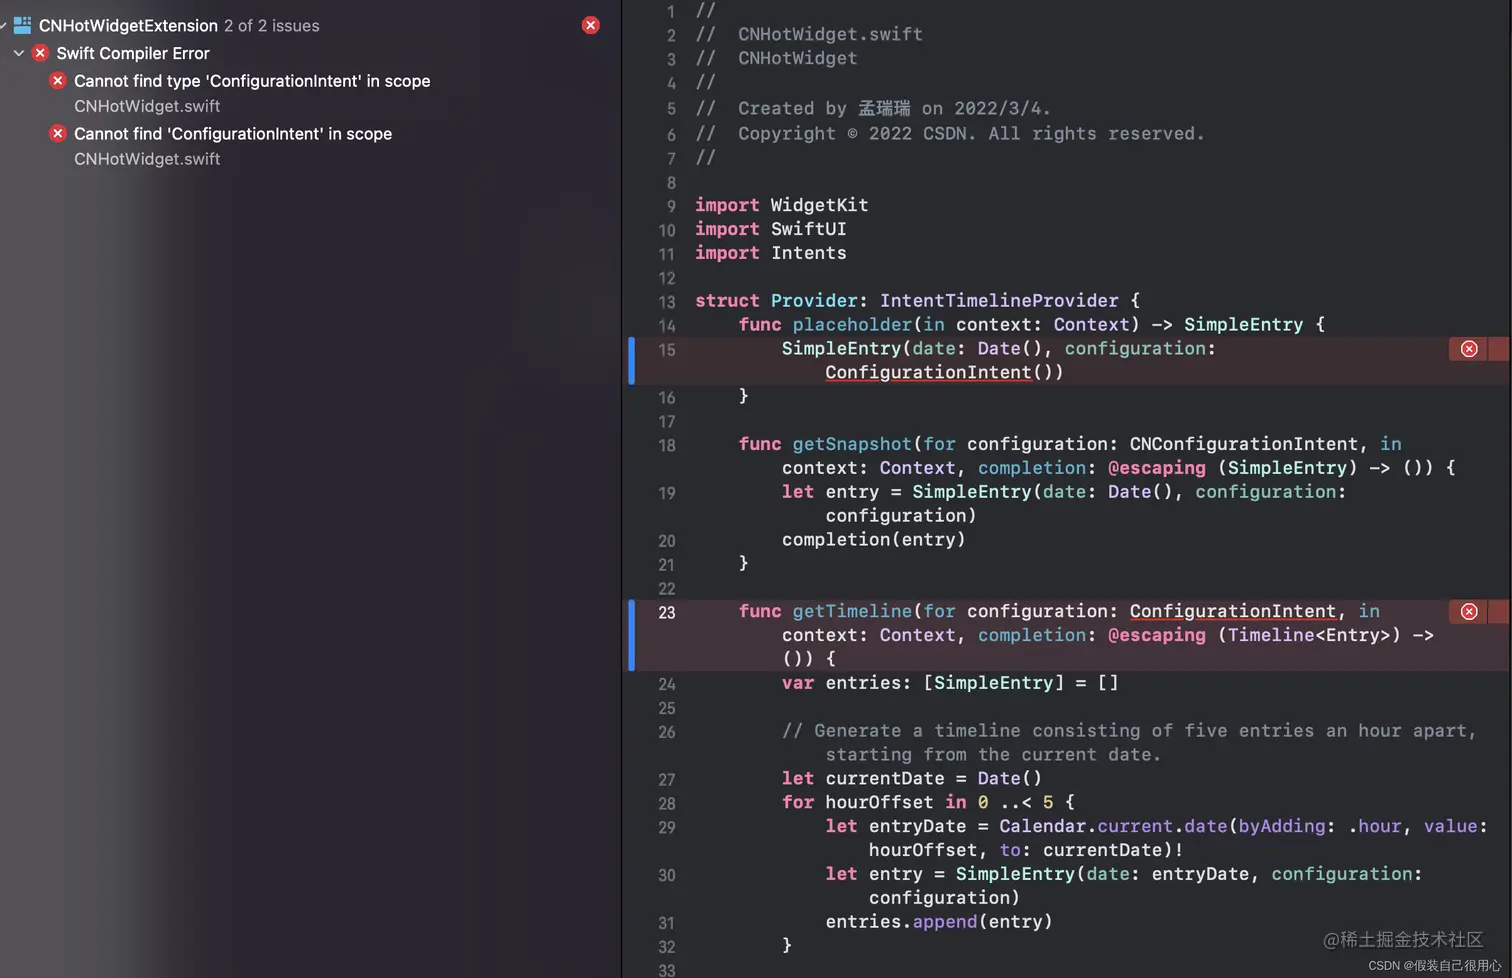Click the red error badge beside CNHotWidgetExtension
The height and width of the screenshot is (978, 1512).
[x=591, y=25]
